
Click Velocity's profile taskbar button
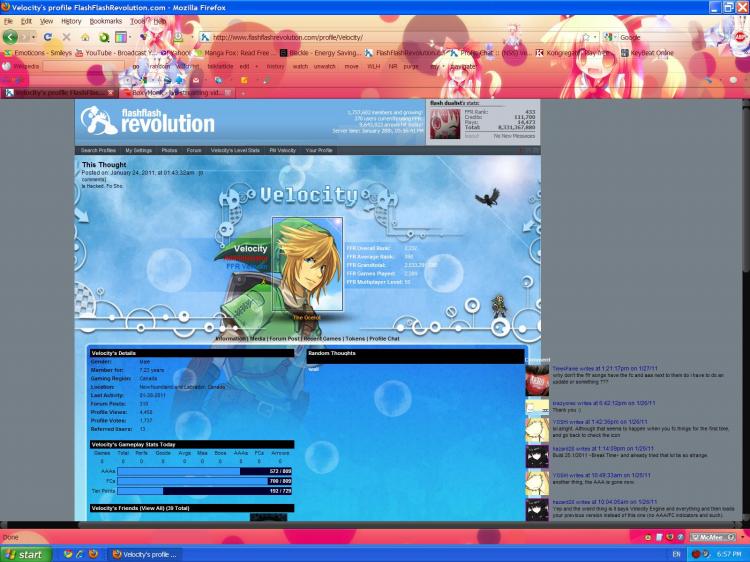[x=144, y=554]
